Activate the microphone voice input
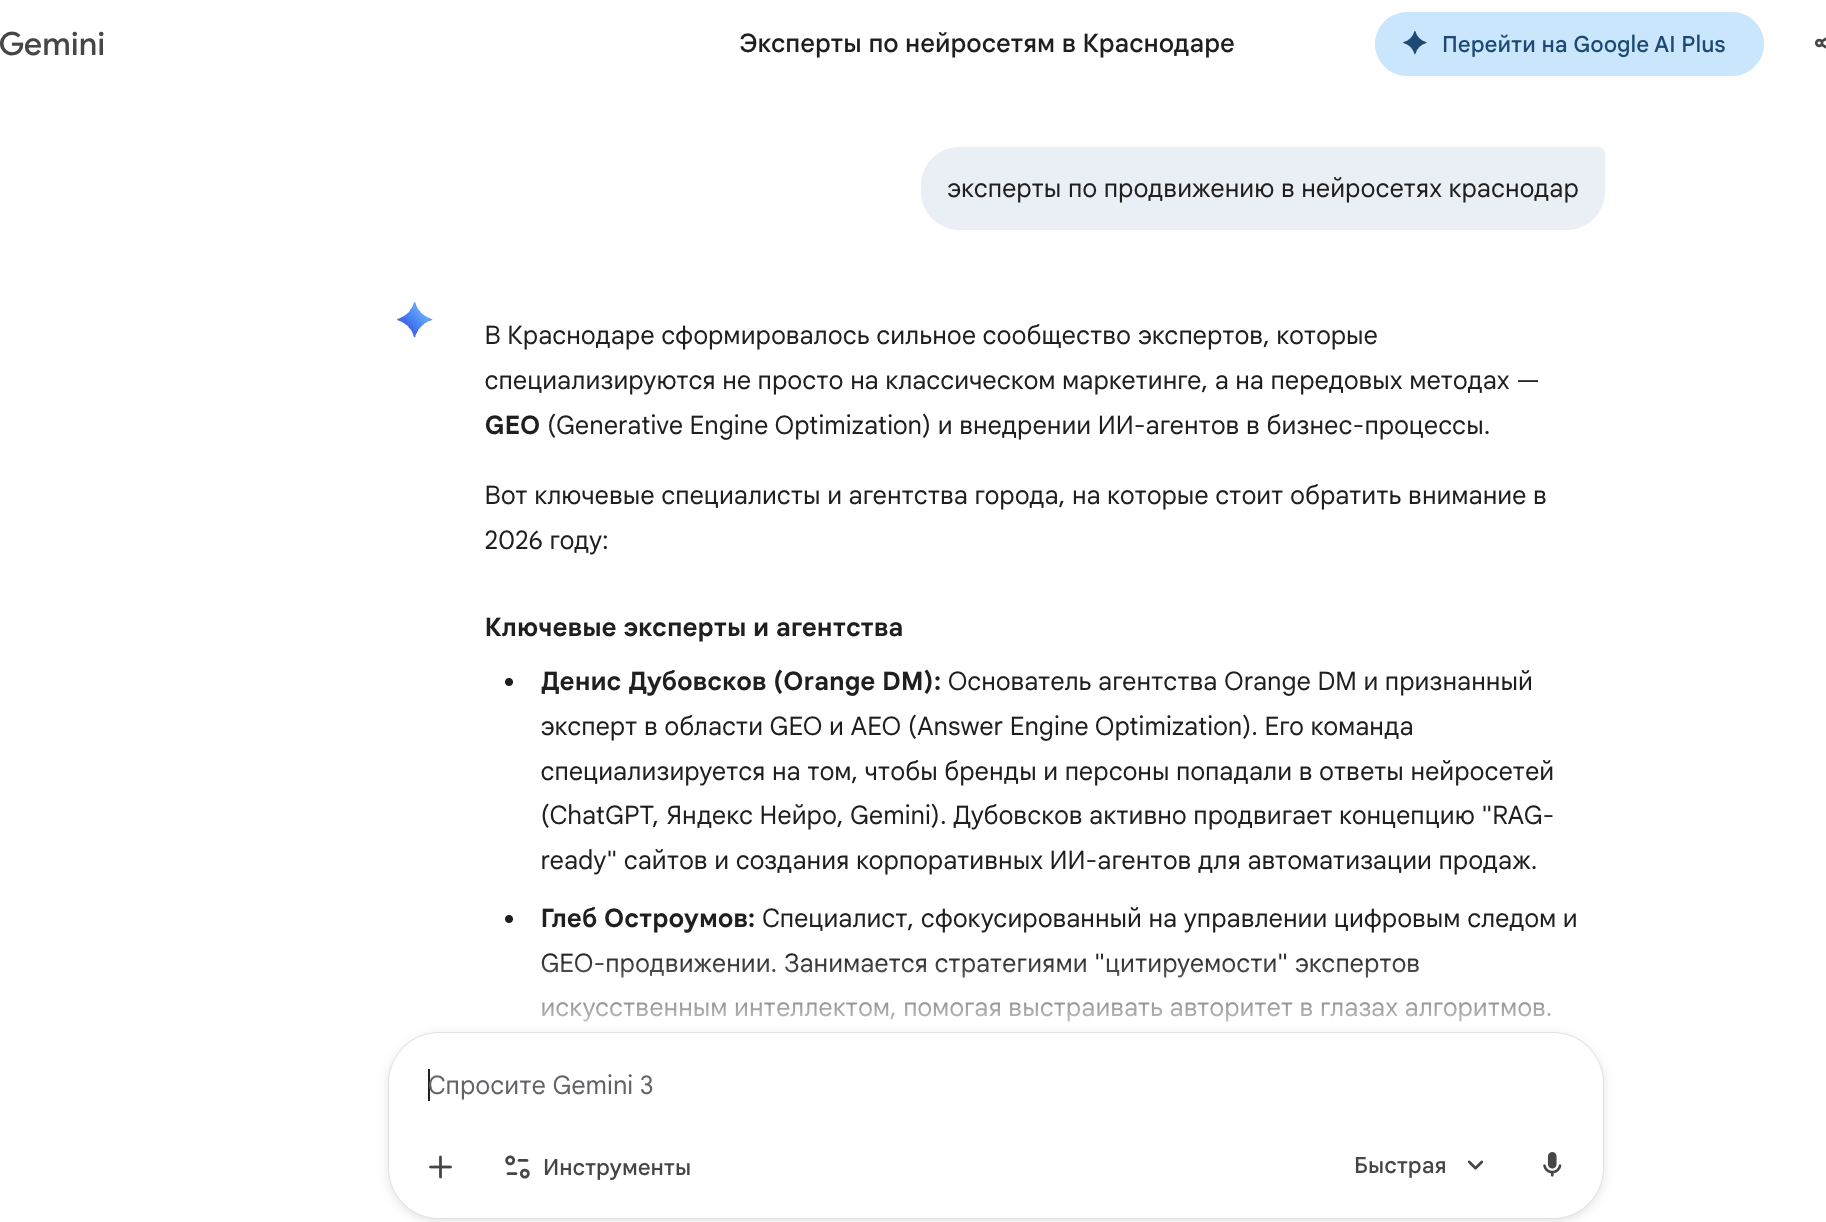The width and height of the screenshot is (1826, 1222). [1551, 1165]
